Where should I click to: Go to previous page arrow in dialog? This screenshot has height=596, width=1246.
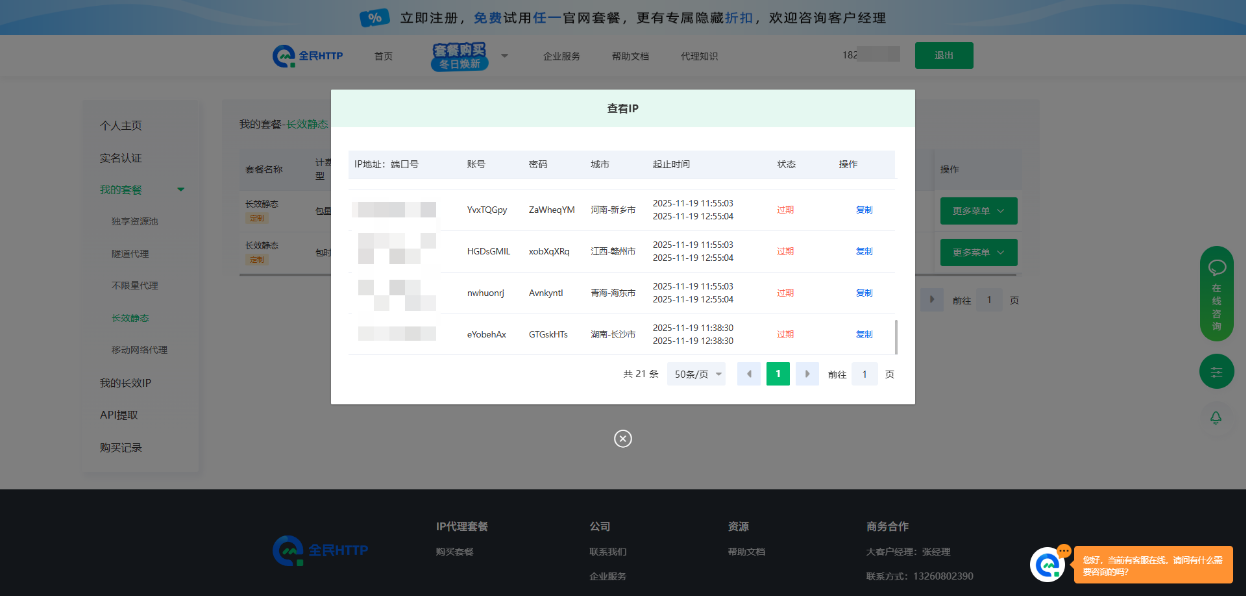(x=749, y=374)
